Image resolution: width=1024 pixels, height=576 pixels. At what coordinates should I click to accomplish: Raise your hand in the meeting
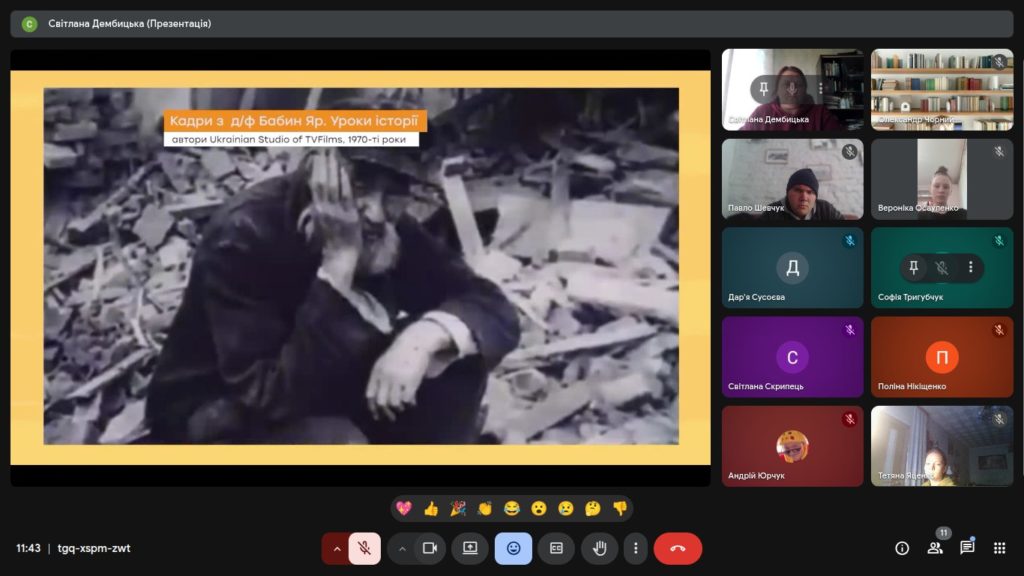pos(599,548)
